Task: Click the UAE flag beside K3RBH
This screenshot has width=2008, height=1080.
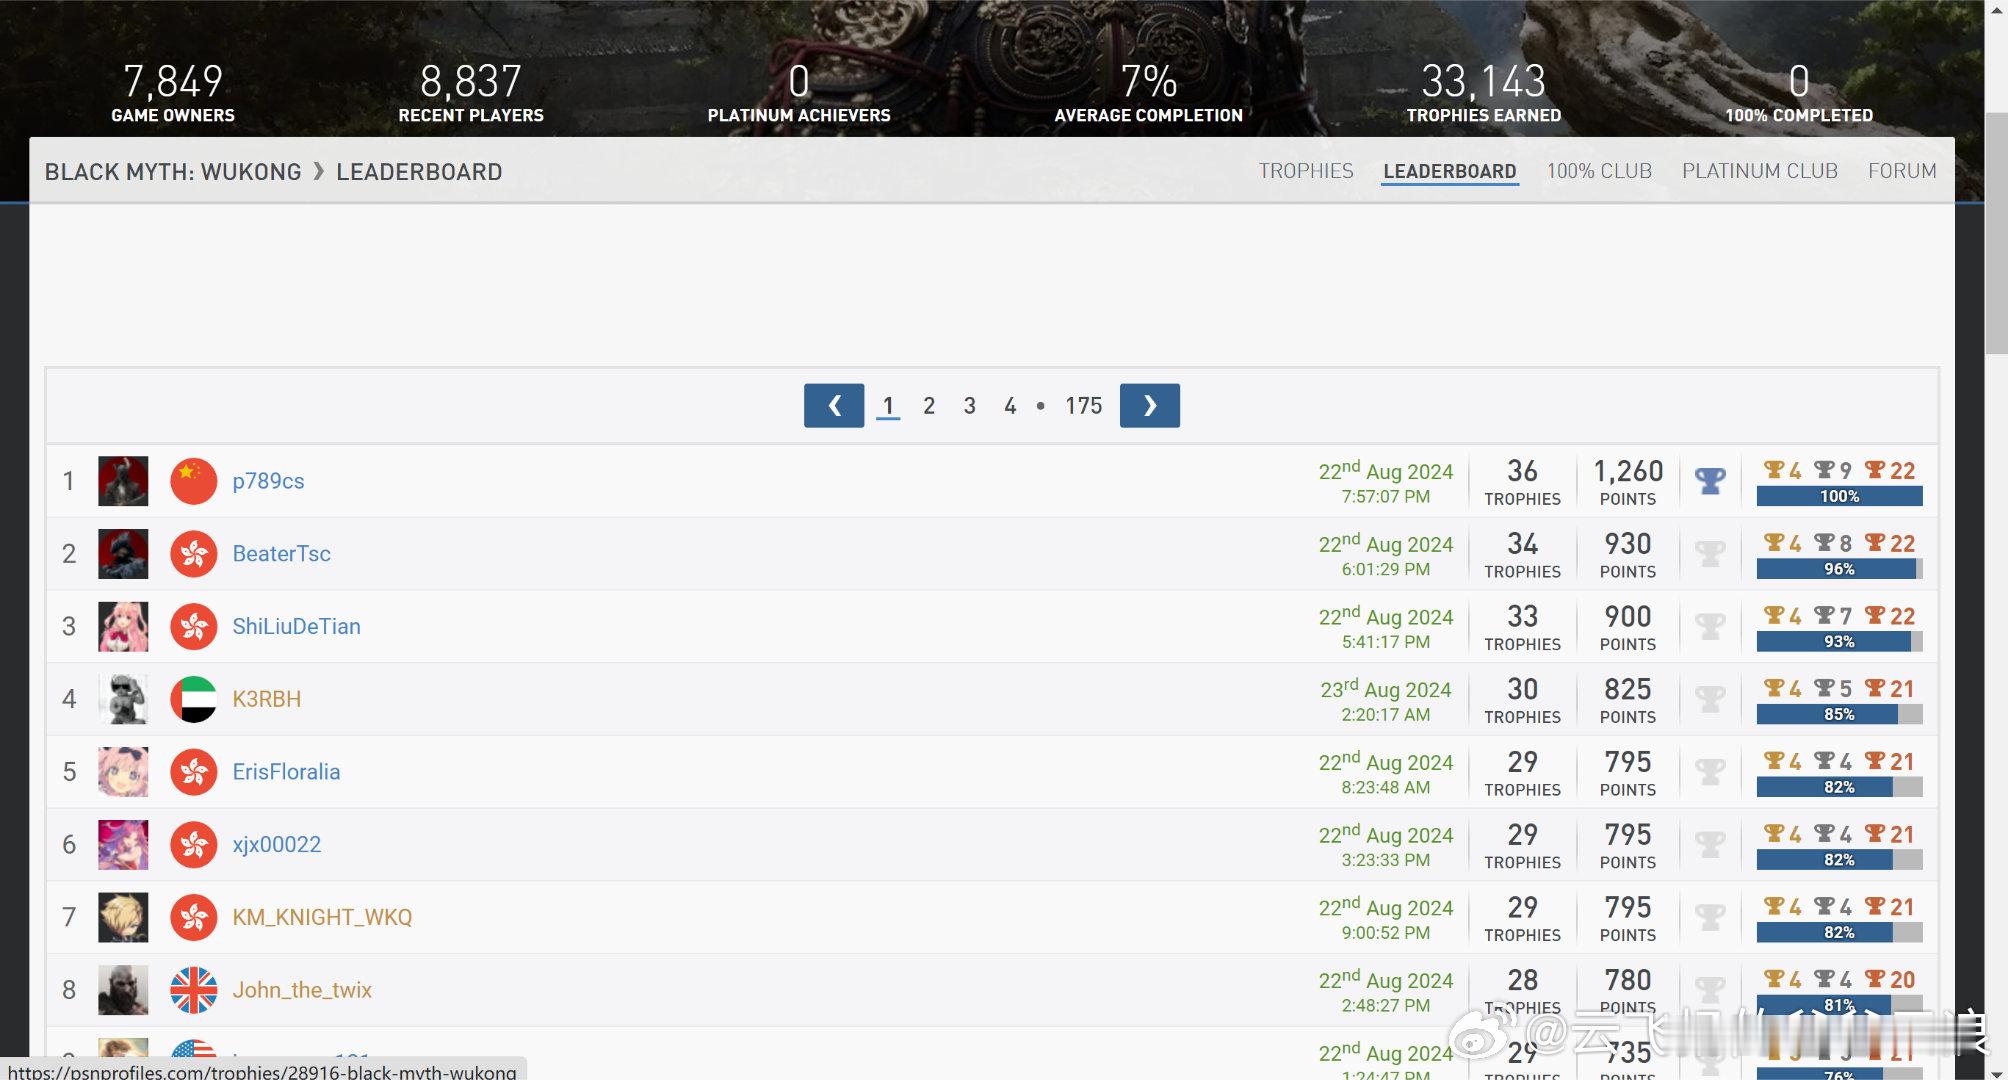Action: tap(194, 699)
